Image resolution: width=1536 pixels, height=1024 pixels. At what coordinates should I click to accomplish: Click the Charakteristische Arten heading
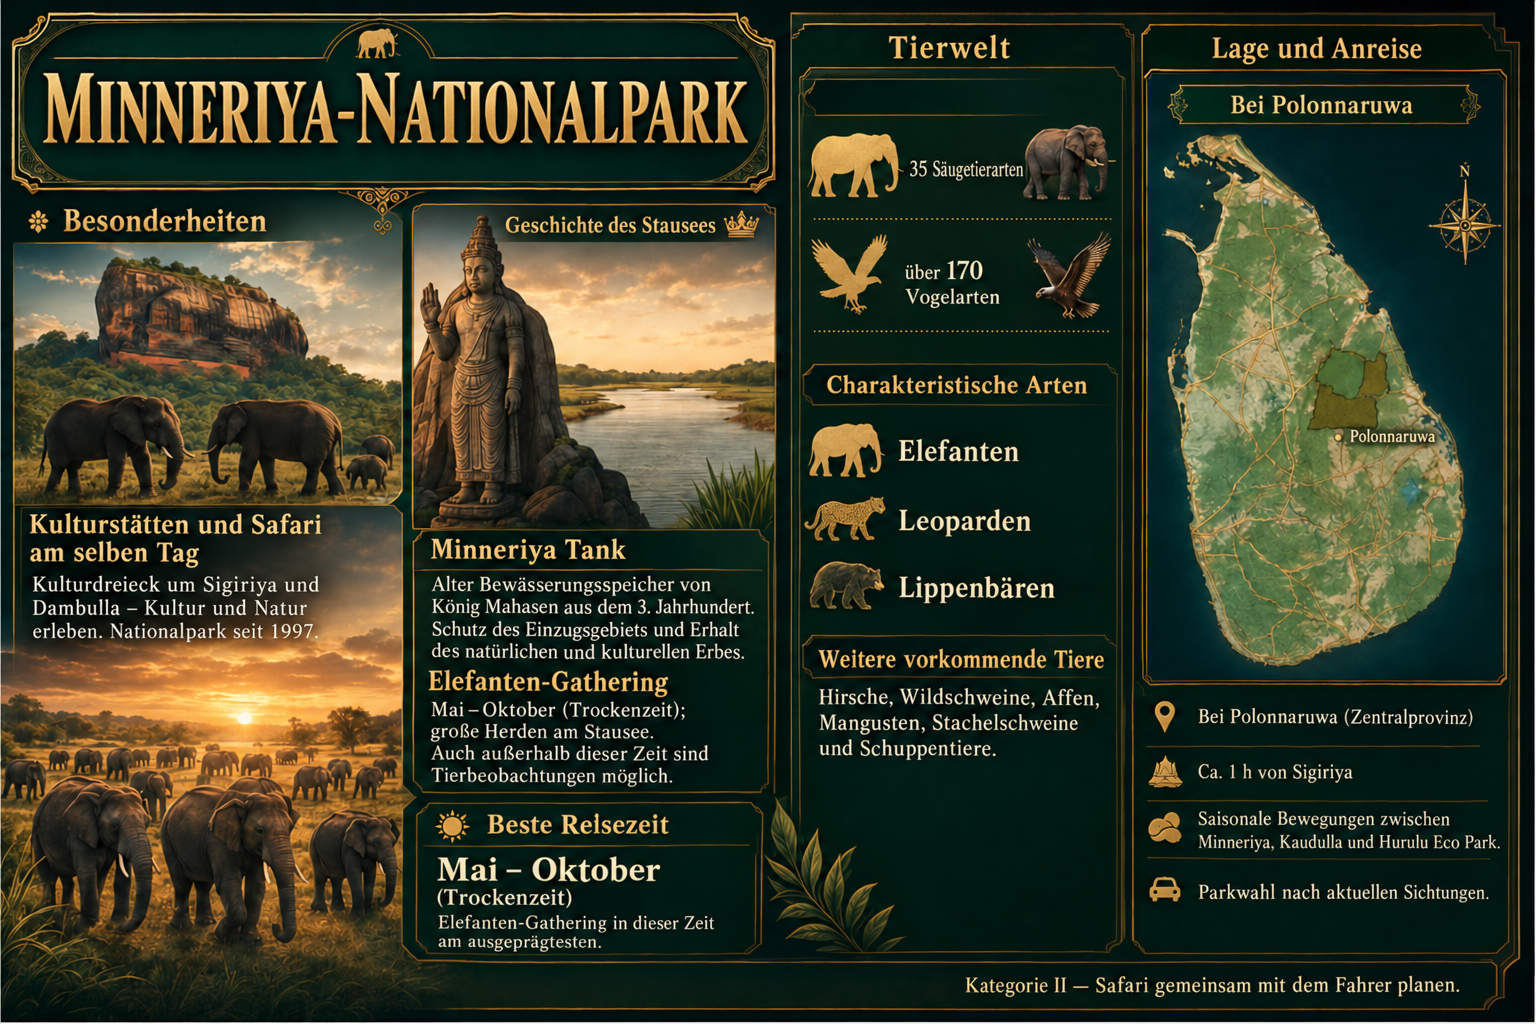(x=956, y=386)
